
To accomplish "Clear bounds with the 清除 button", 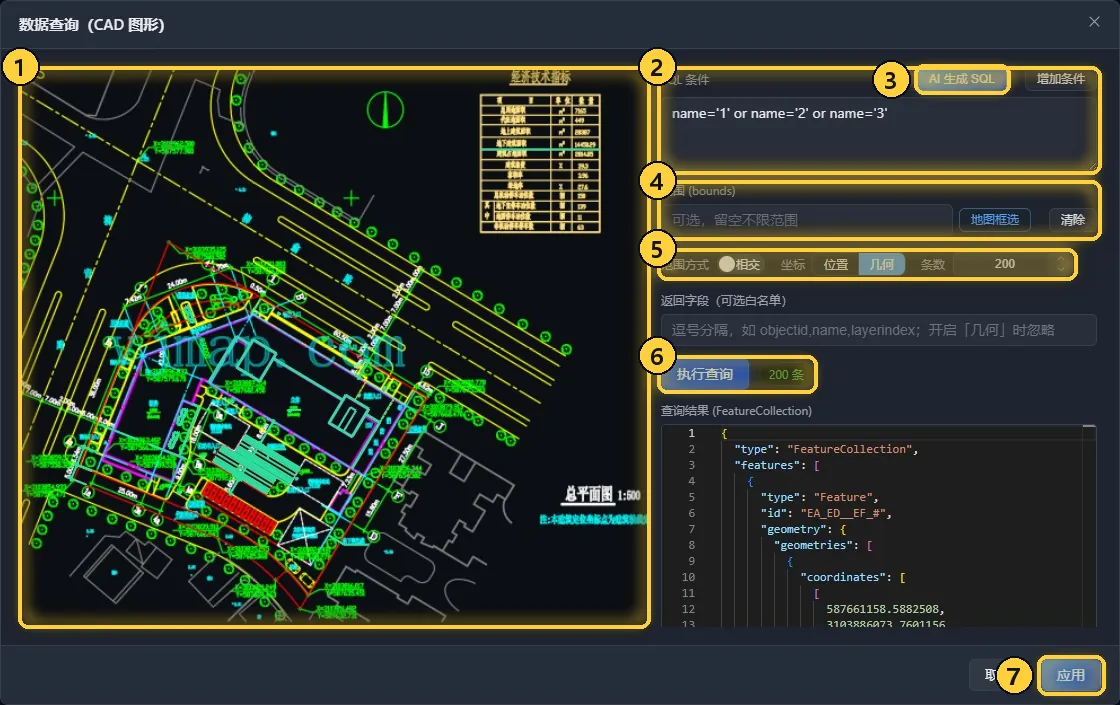I will tap(1072, 220).
